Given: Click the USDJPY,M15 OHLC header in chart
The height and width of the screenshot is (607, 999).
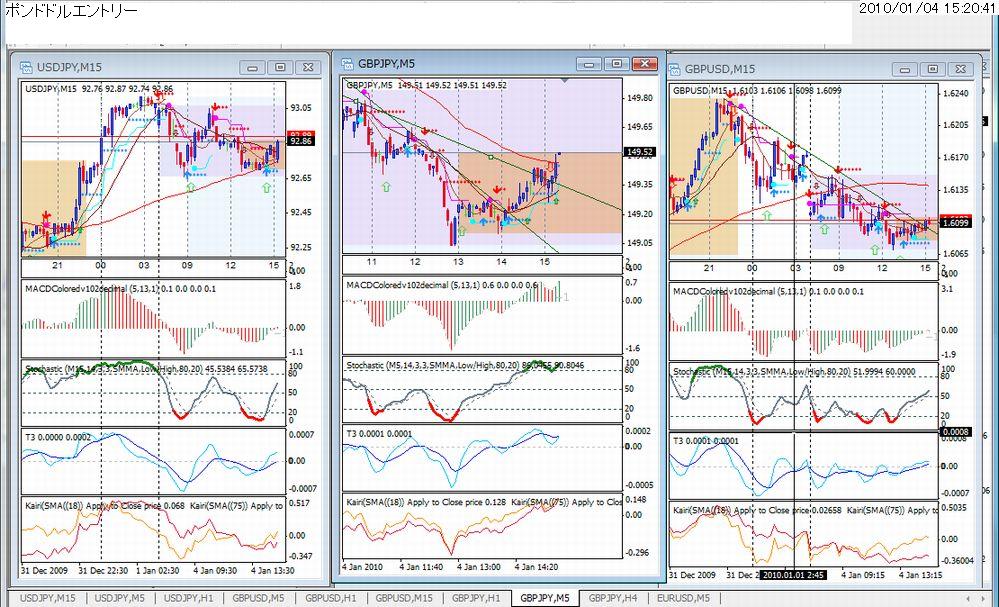Looking at the screenshot, I should point(99,89).
